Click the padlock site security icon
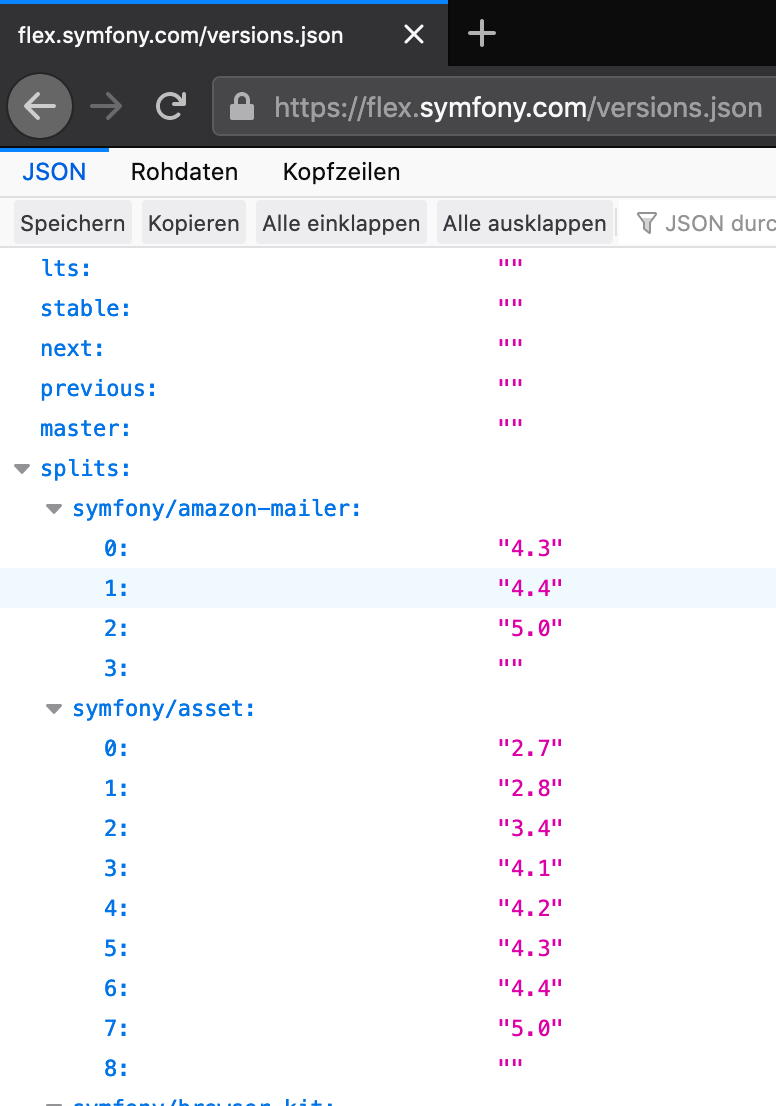The height and width of the screenshot is (1106, 776). [x=242, y=107]
